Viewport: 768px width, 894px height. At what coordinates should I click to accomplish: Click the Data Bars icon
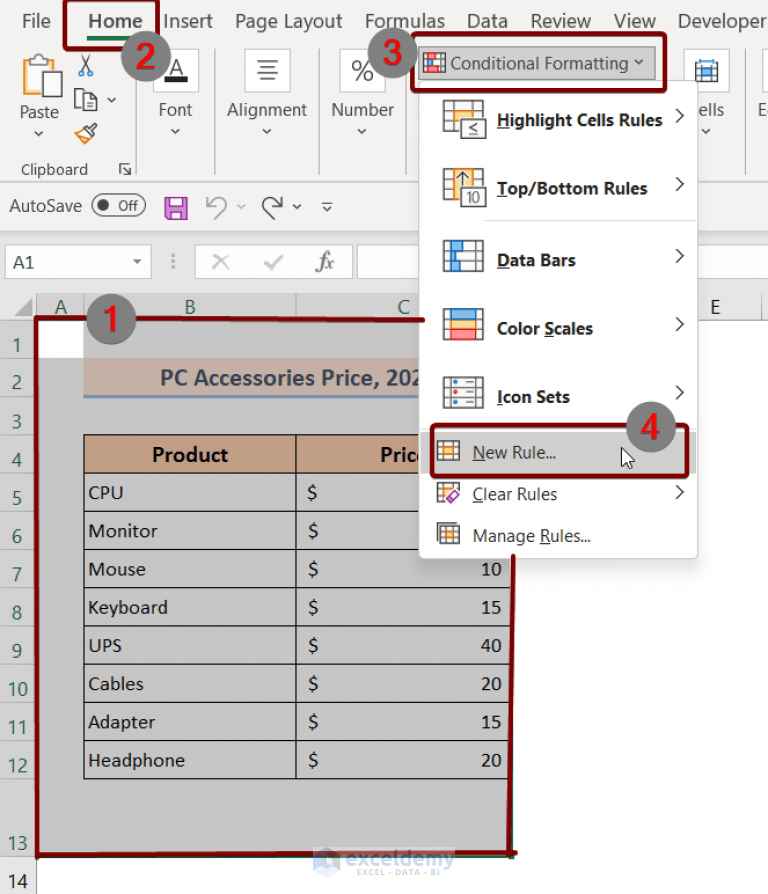point(463,257)
